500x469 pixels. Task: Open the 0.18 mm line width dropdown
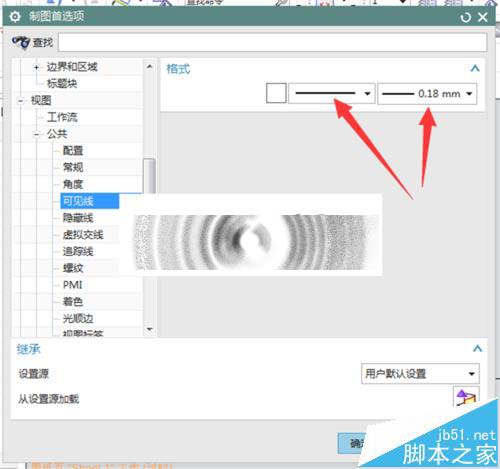pos(427,94)
